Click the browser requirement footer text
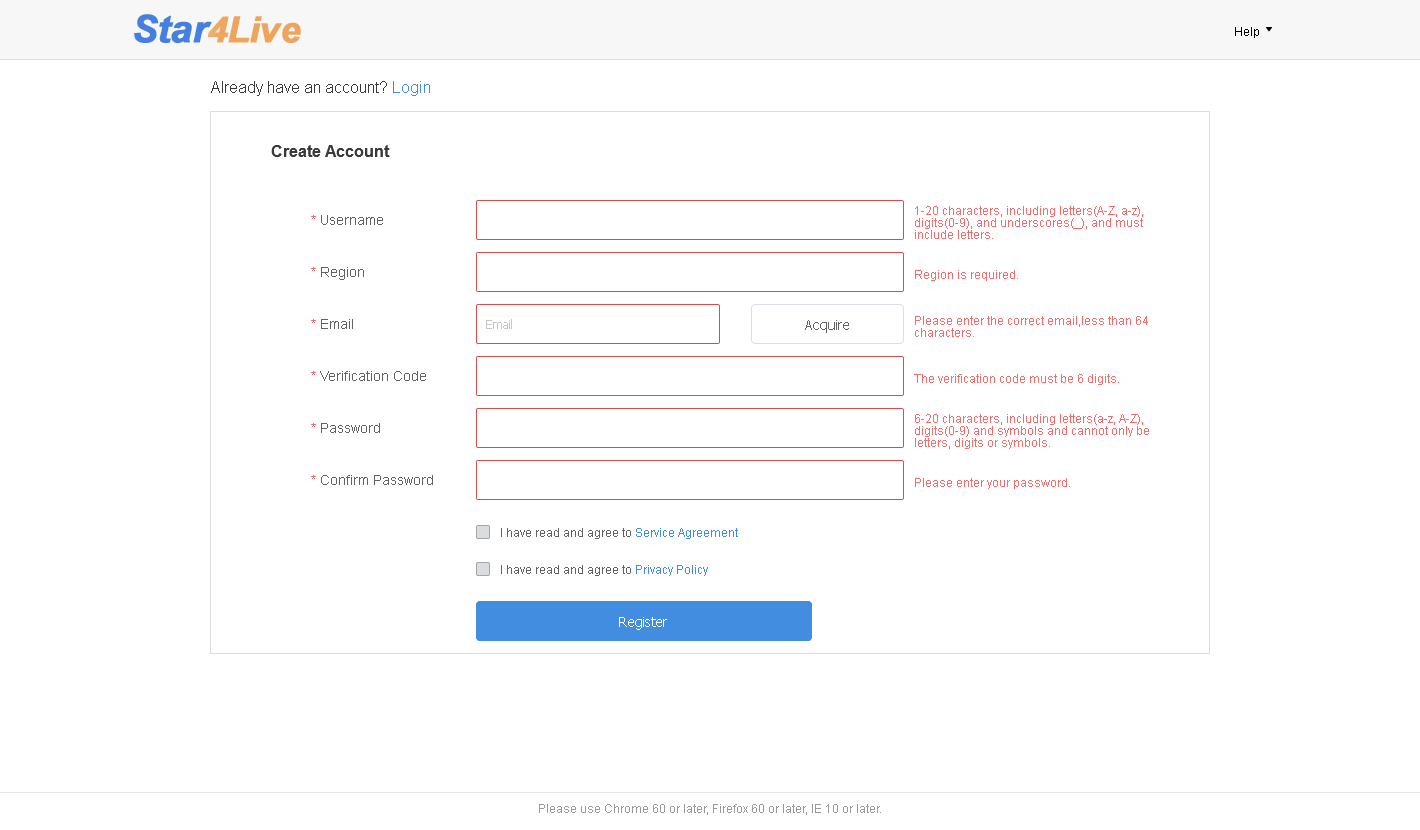Viewport: 1420px width, 830px height. pos(710,809)
